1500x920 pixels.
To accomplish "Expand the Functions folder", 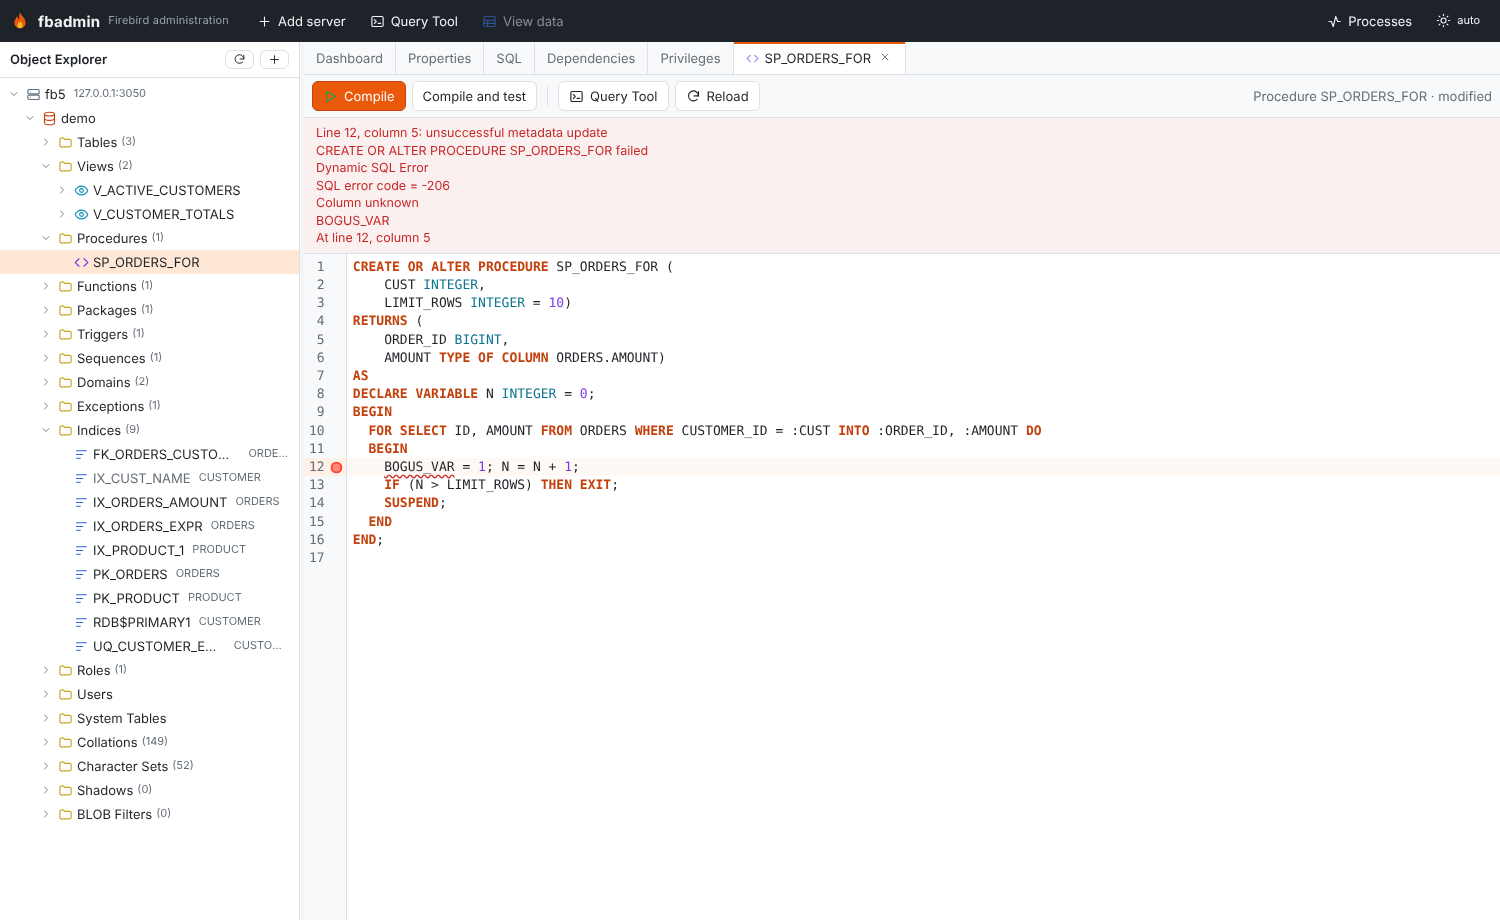I will [46, 286].
